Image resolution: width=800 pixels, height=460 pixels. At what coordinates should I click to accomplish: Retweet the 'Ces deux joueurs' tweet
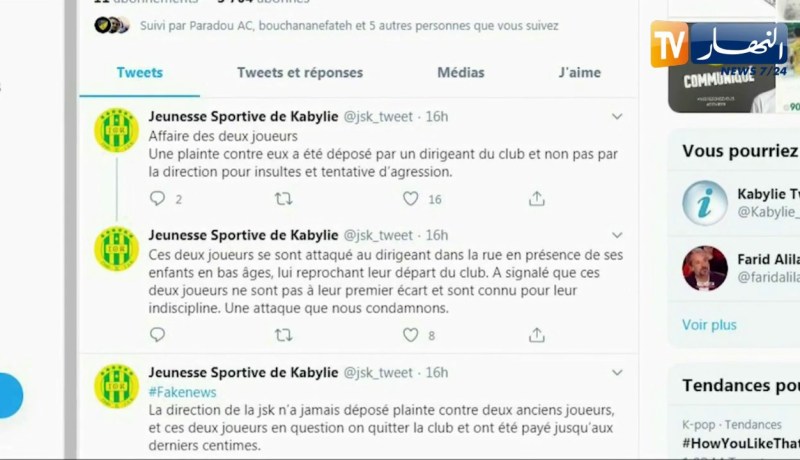(283, 335)
